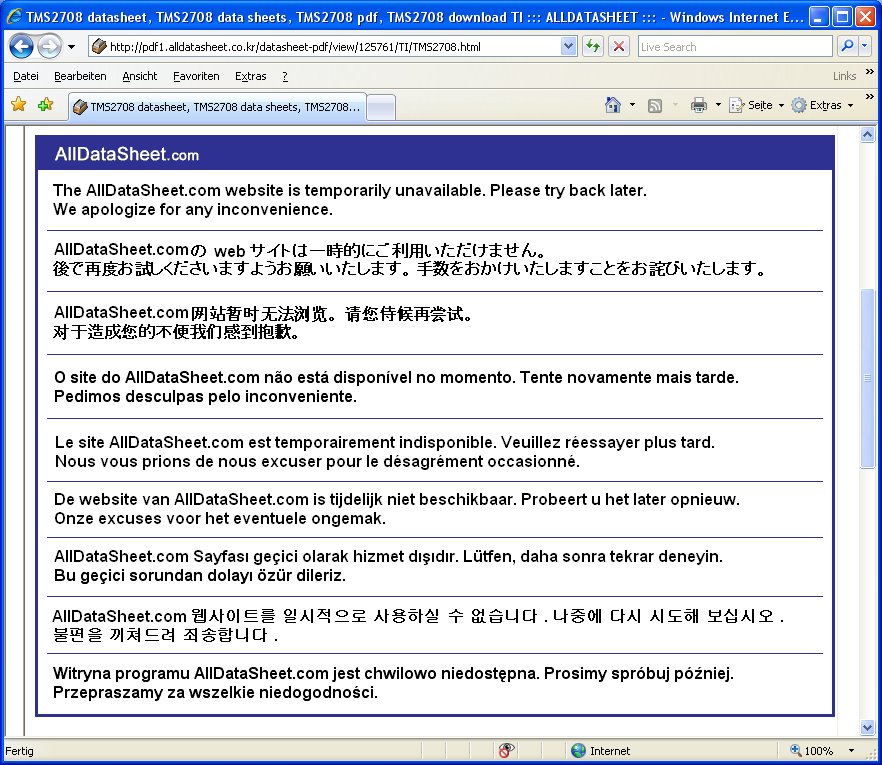Expand the address bar history dropdown
This screenshot has height=765, width=882.
point(569,47)
